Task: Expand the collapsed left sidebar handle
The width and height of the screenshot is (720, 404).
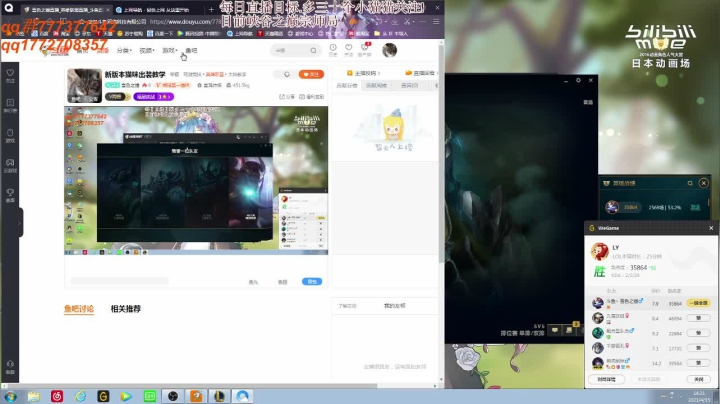Action: pyautogui.click(x=20, y=223)
